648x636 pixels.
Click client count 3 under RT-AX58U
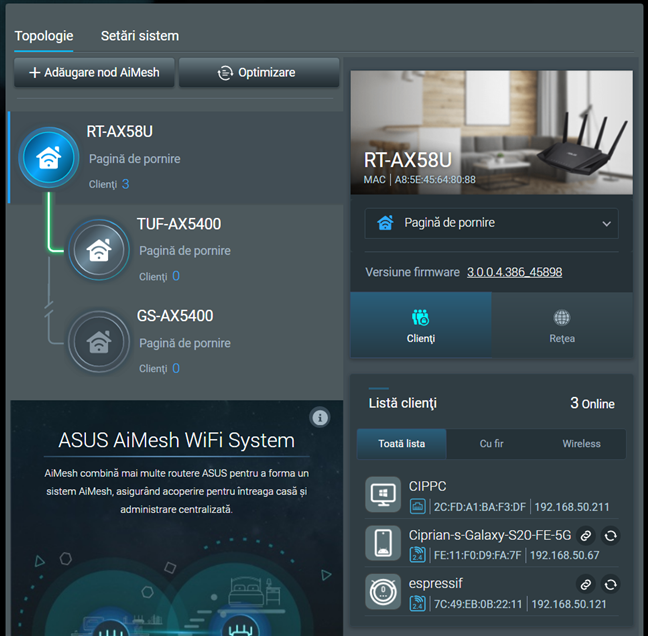tap(126, 184)
